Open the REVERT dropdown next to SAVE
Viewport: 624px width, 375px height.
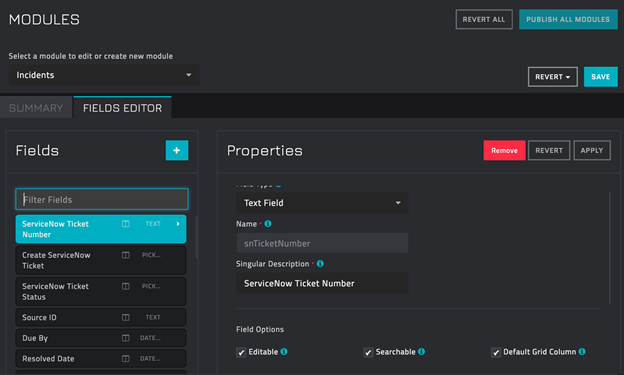click(553, 77)
